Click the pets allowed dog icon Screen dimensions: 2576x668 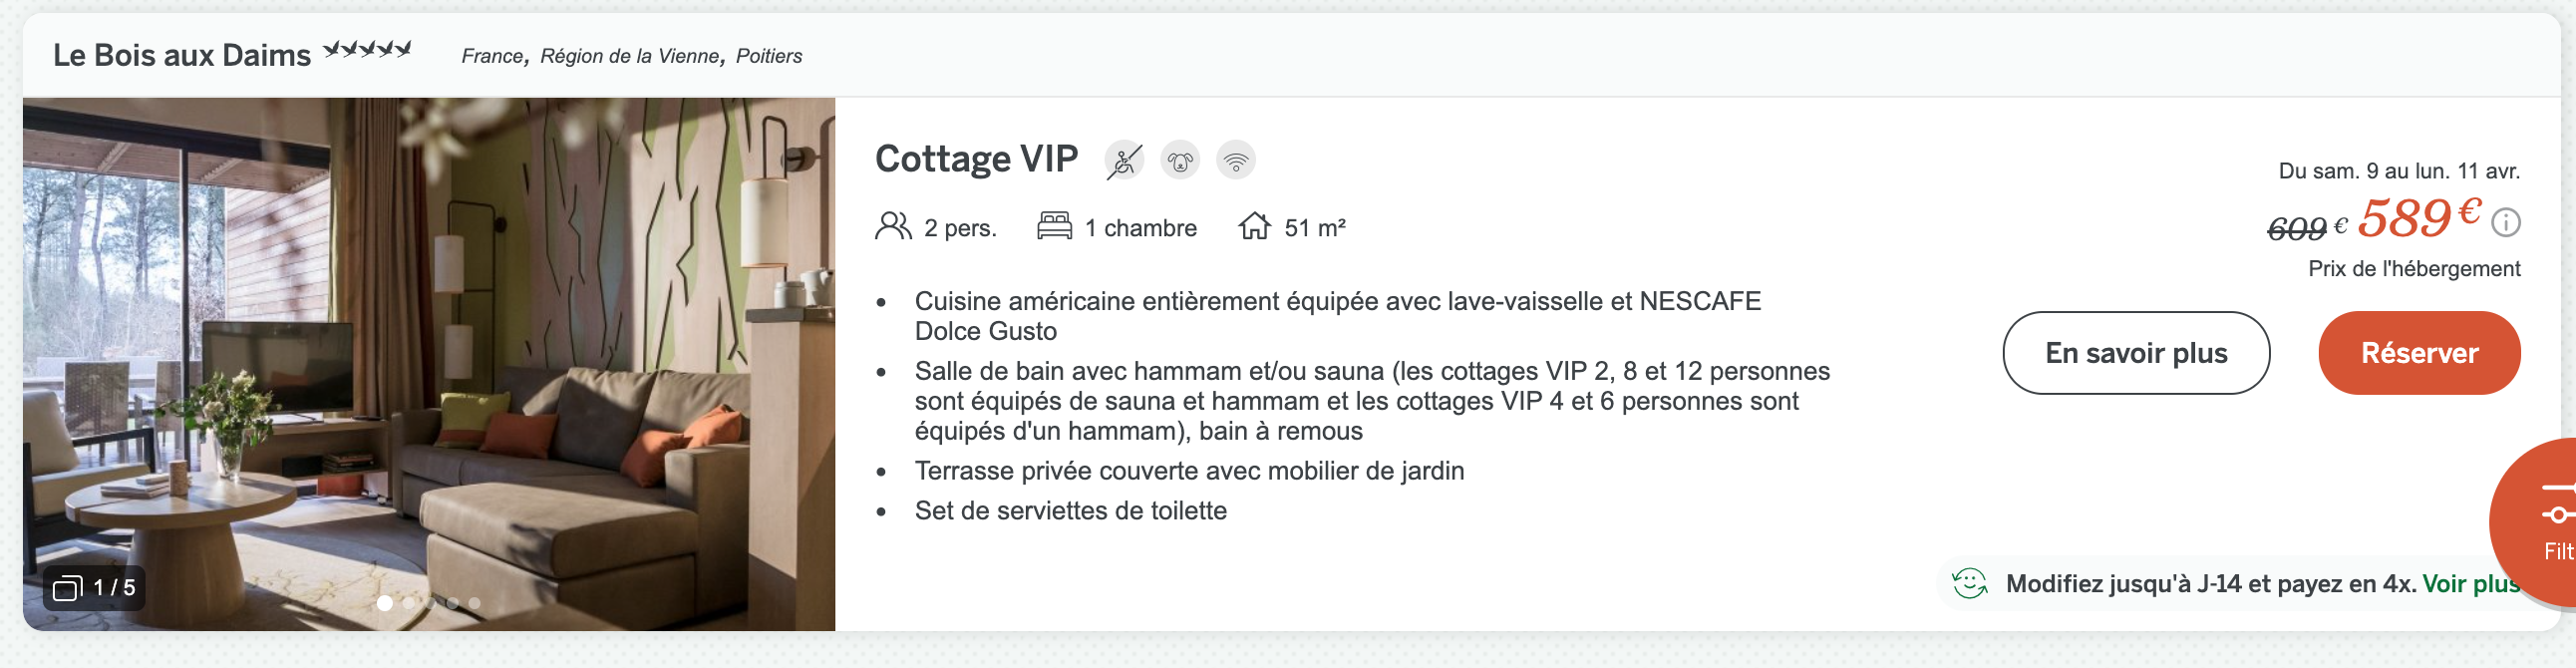[x=1180, y=160]
